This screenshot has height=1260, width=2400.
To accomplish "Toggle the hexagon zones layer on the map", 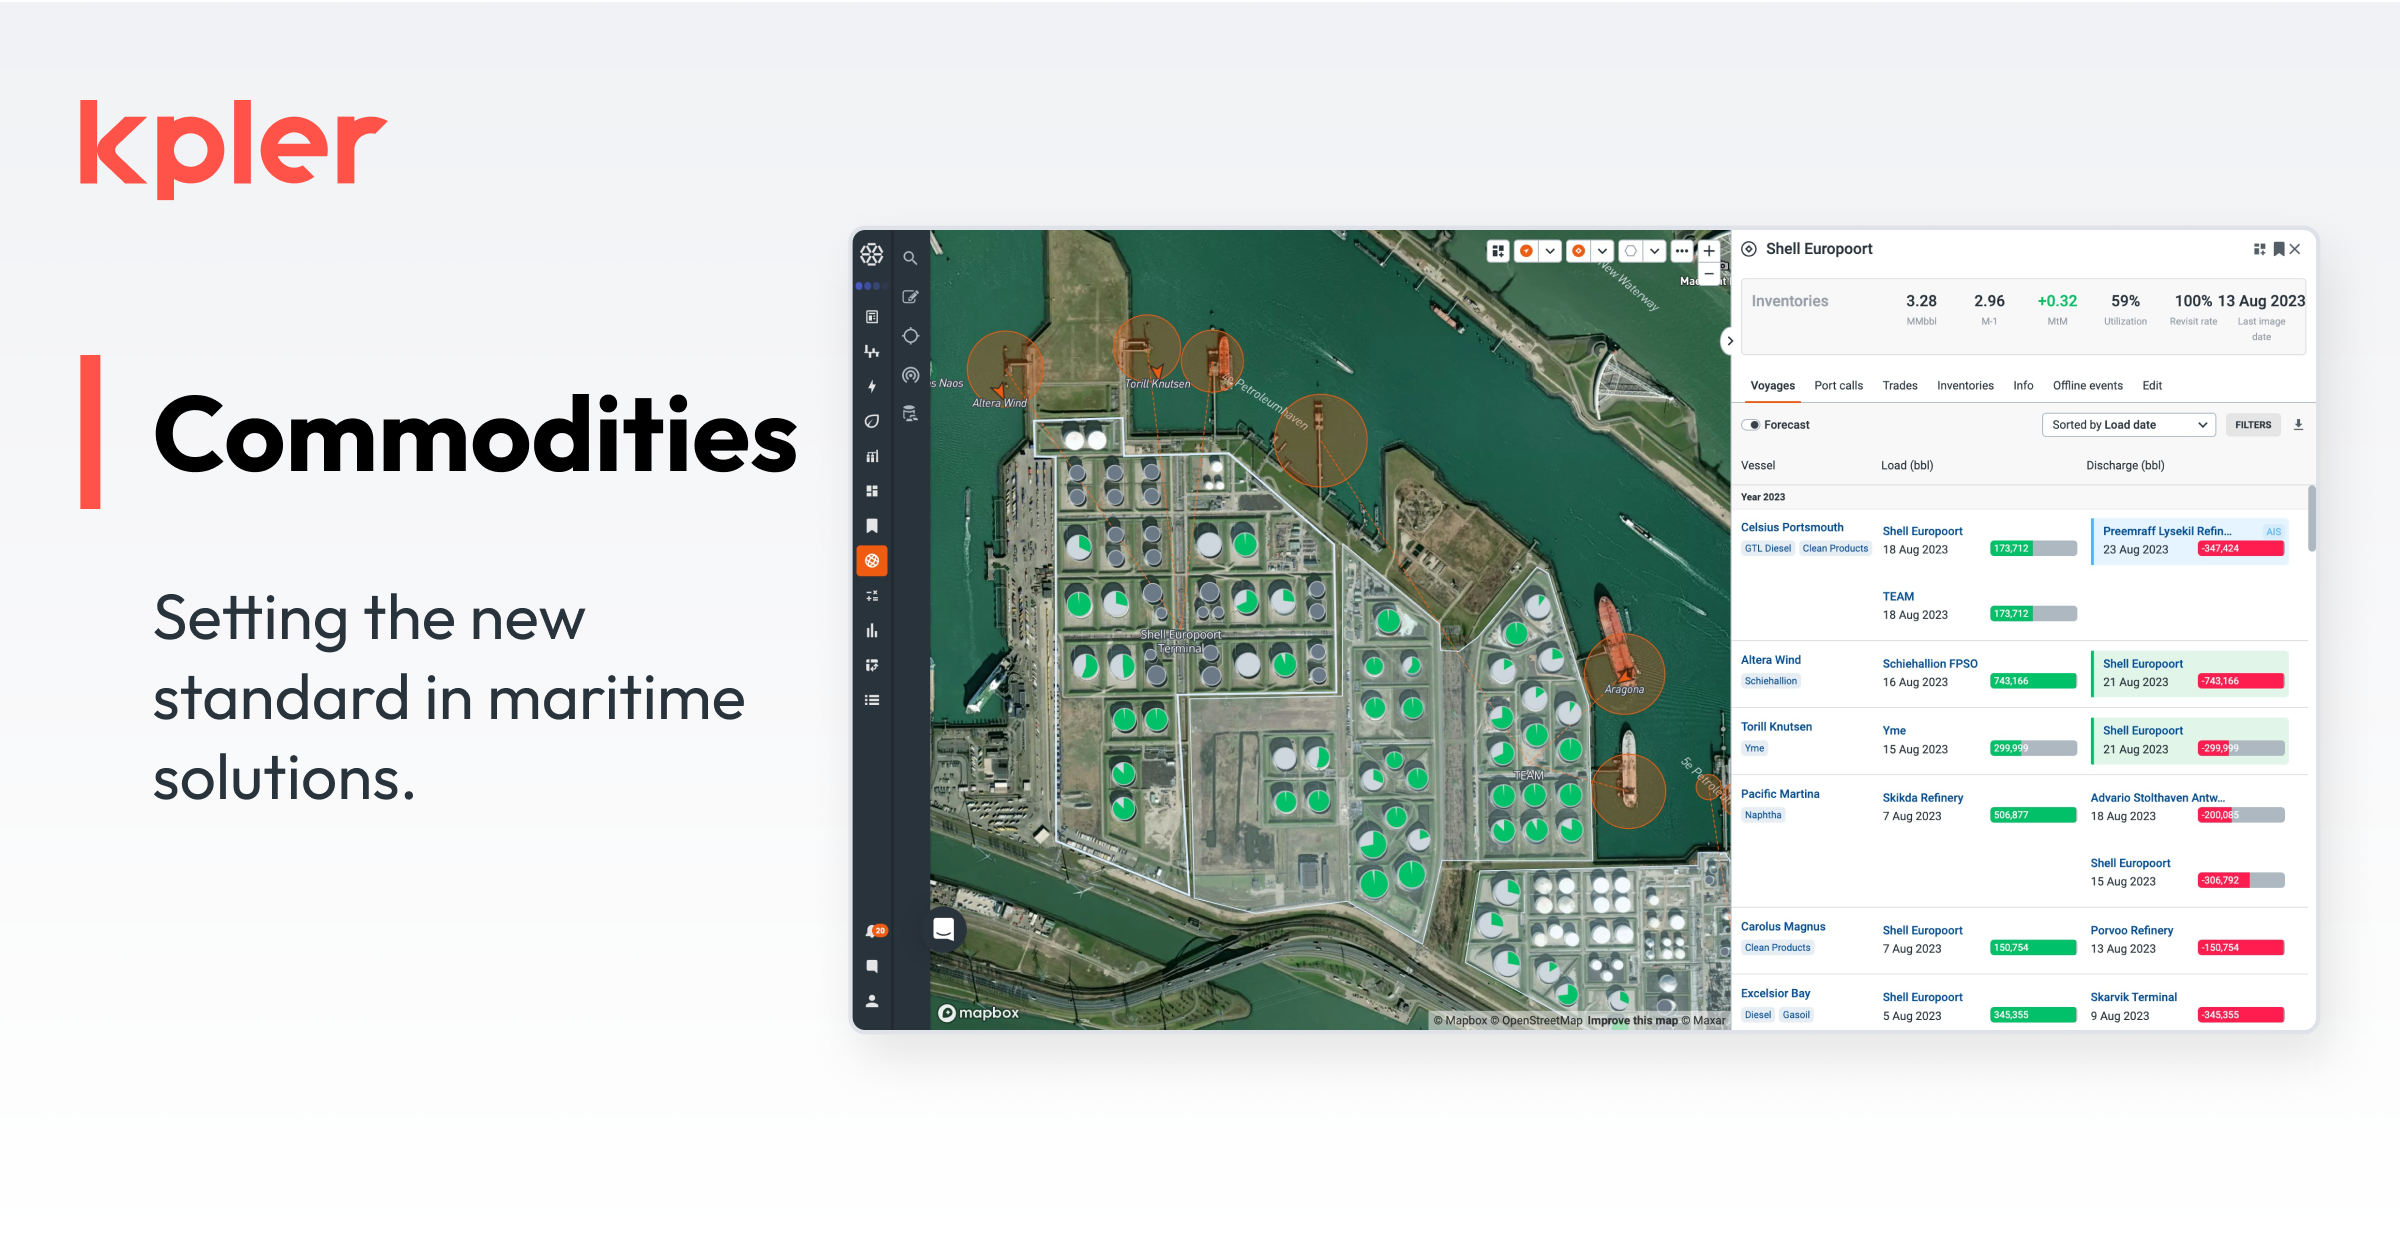I will [1630, 250].
